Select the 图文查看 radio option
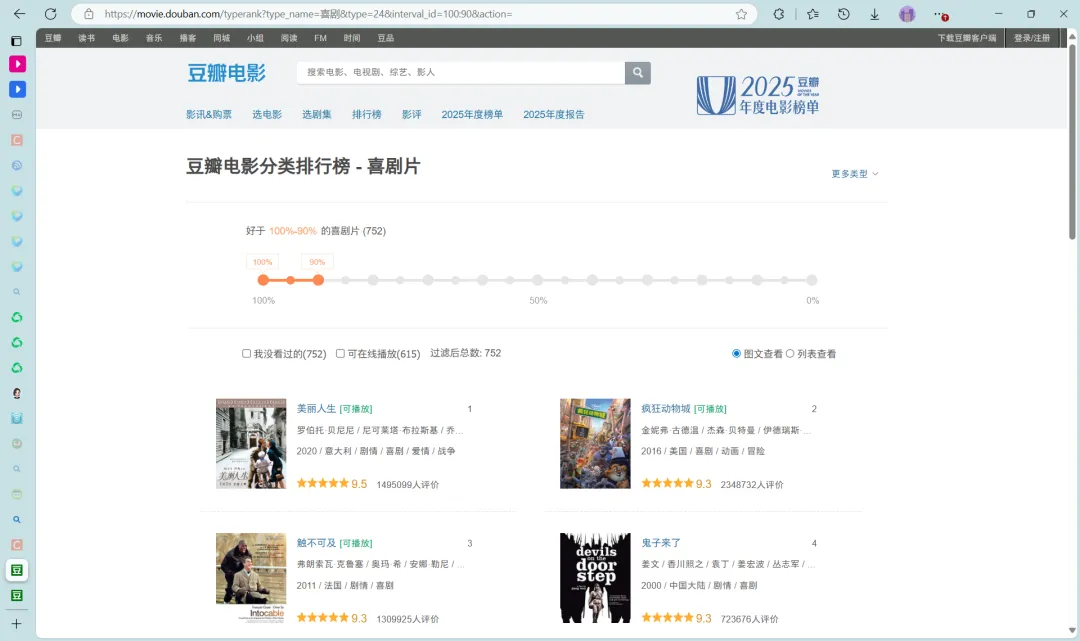The image size is (1080, 641). tap(736, 353)
